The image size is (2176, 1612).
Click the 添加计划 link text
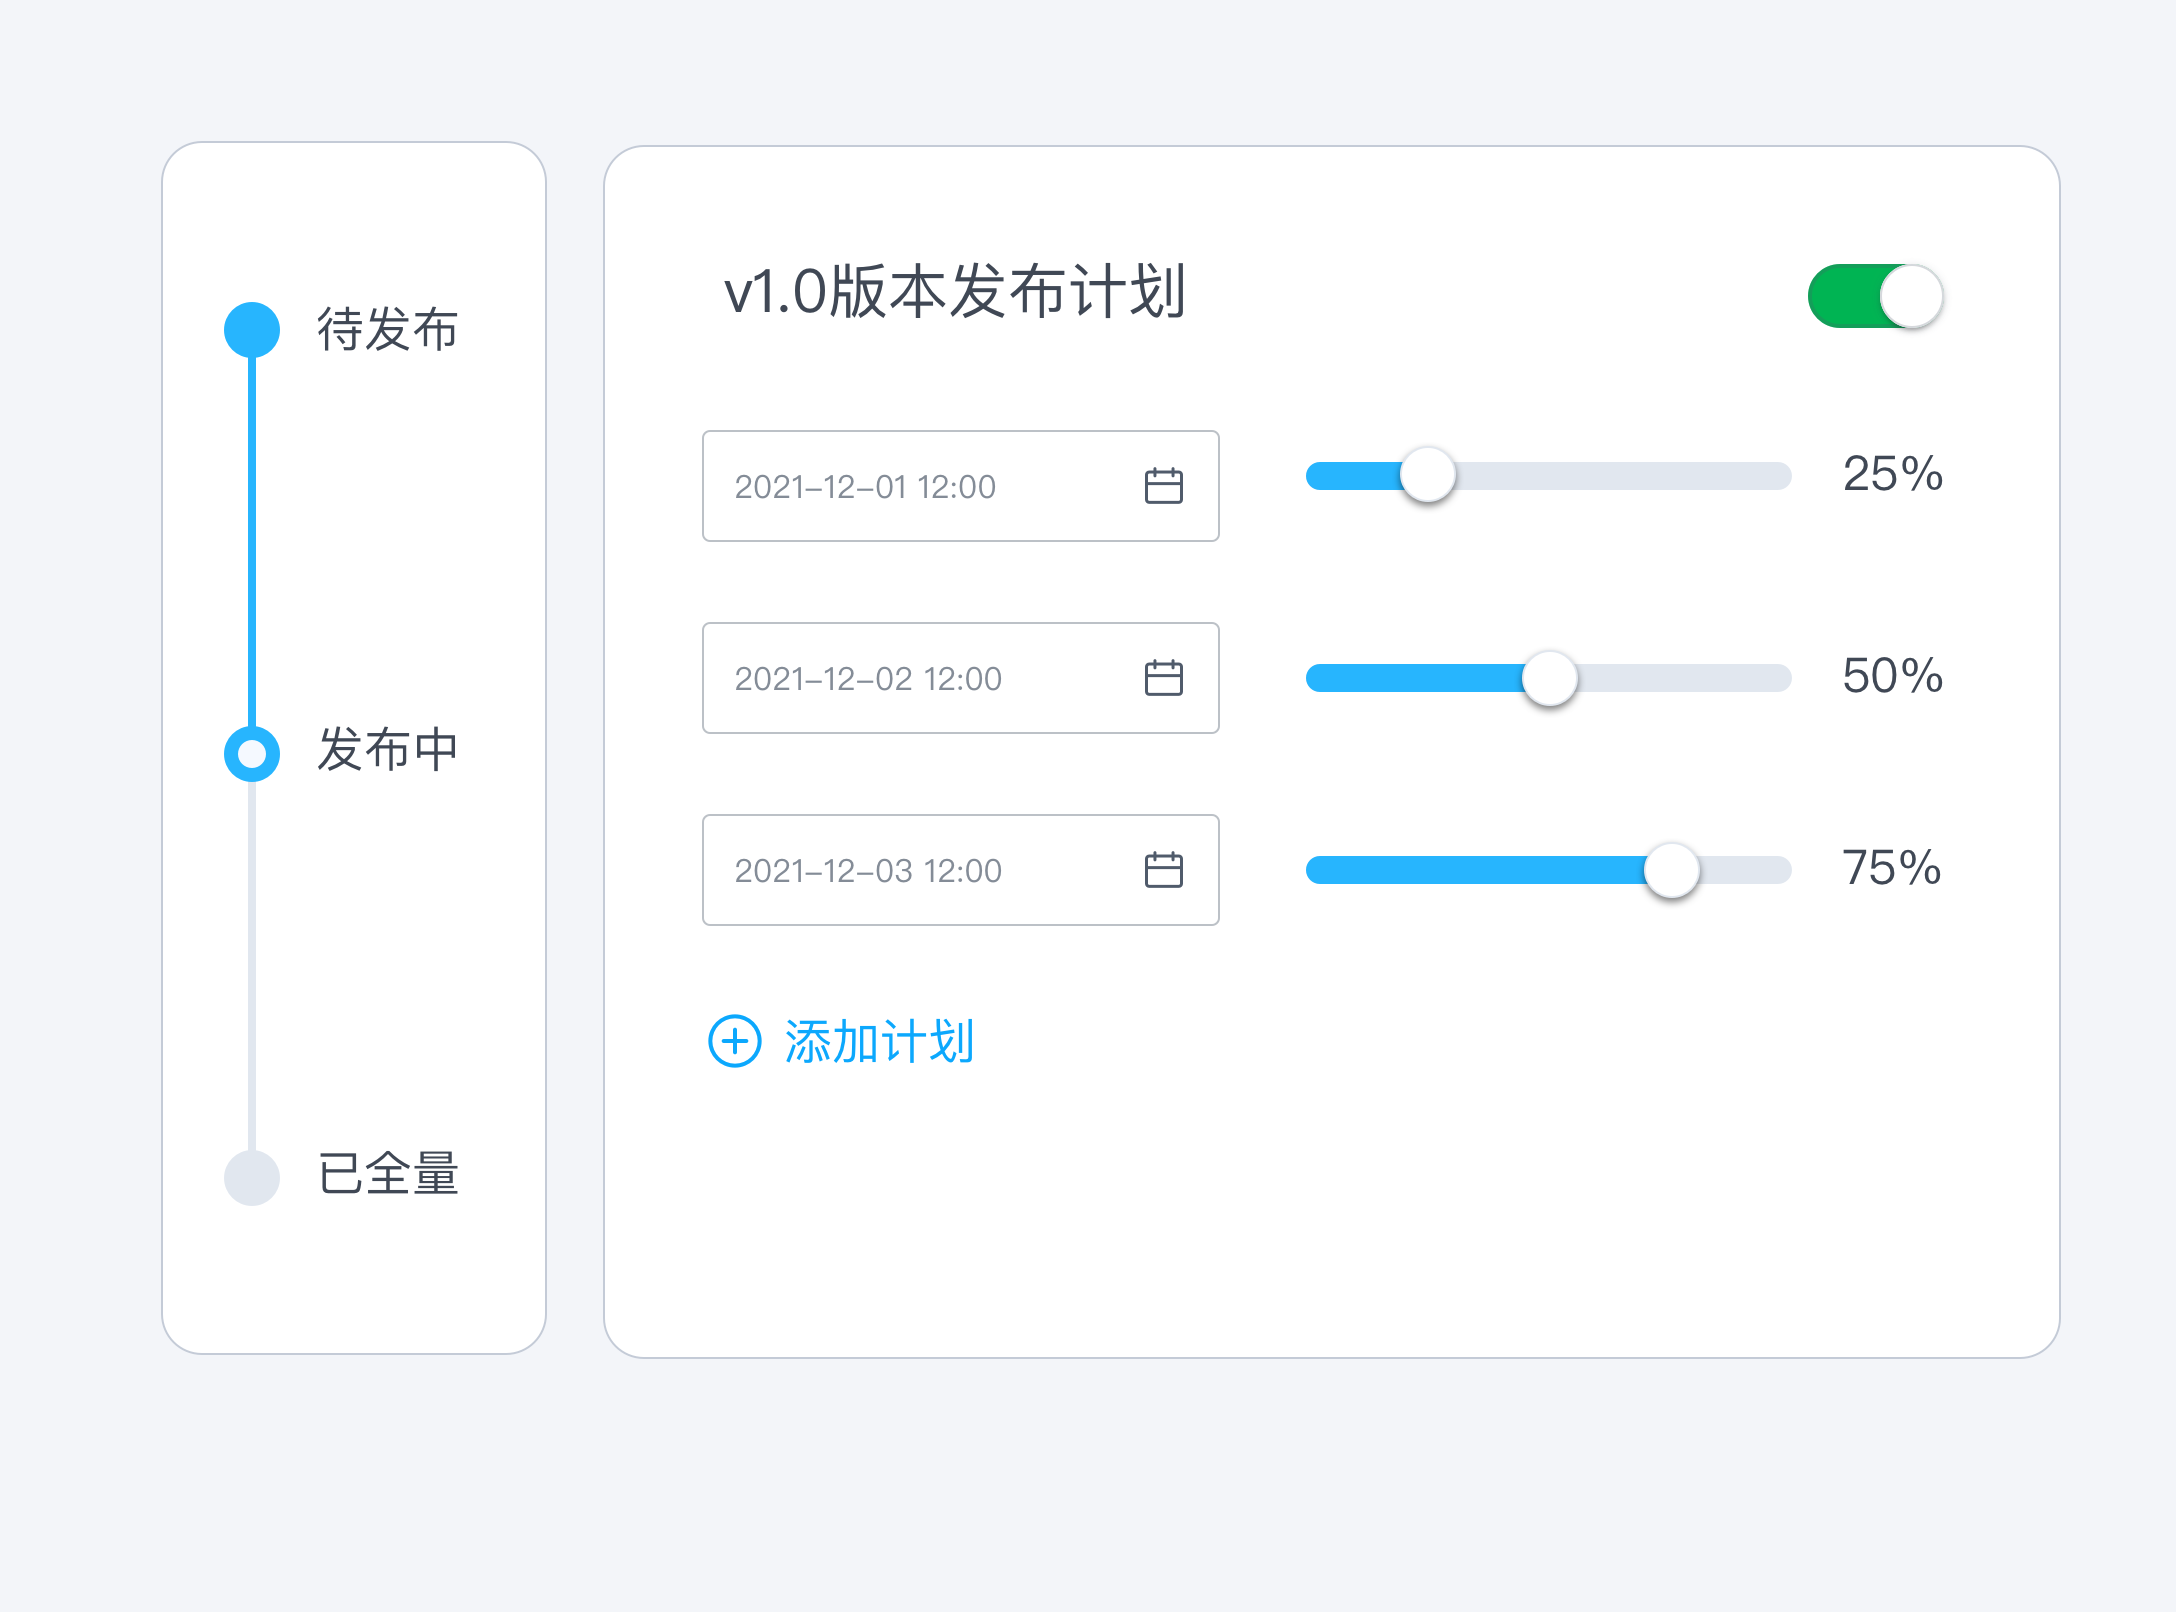pyautogui.click(x=878, y=1042)
